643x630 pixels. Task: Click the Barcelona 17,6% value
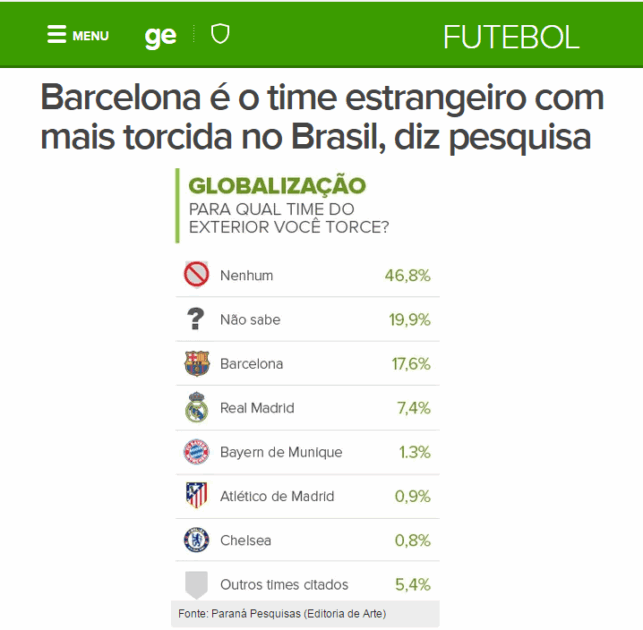(x=410, y=364)
